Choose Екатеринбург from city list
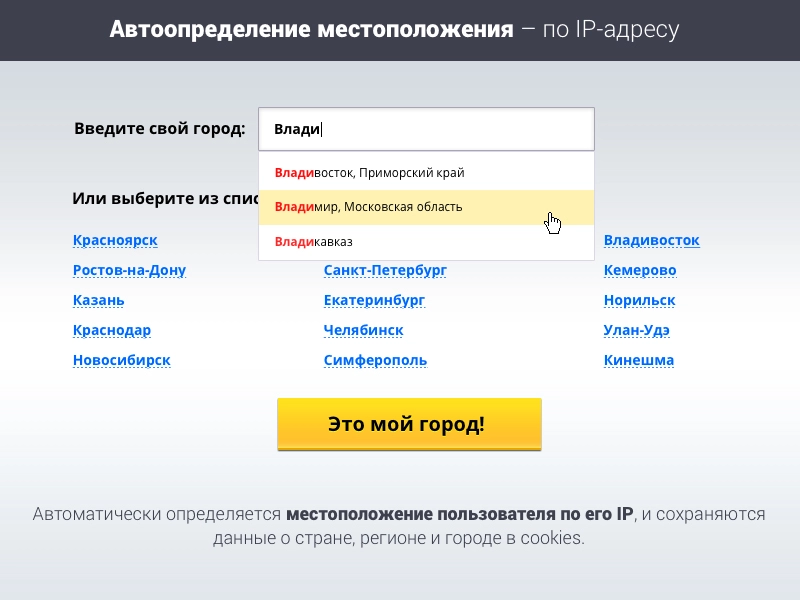 374,300
